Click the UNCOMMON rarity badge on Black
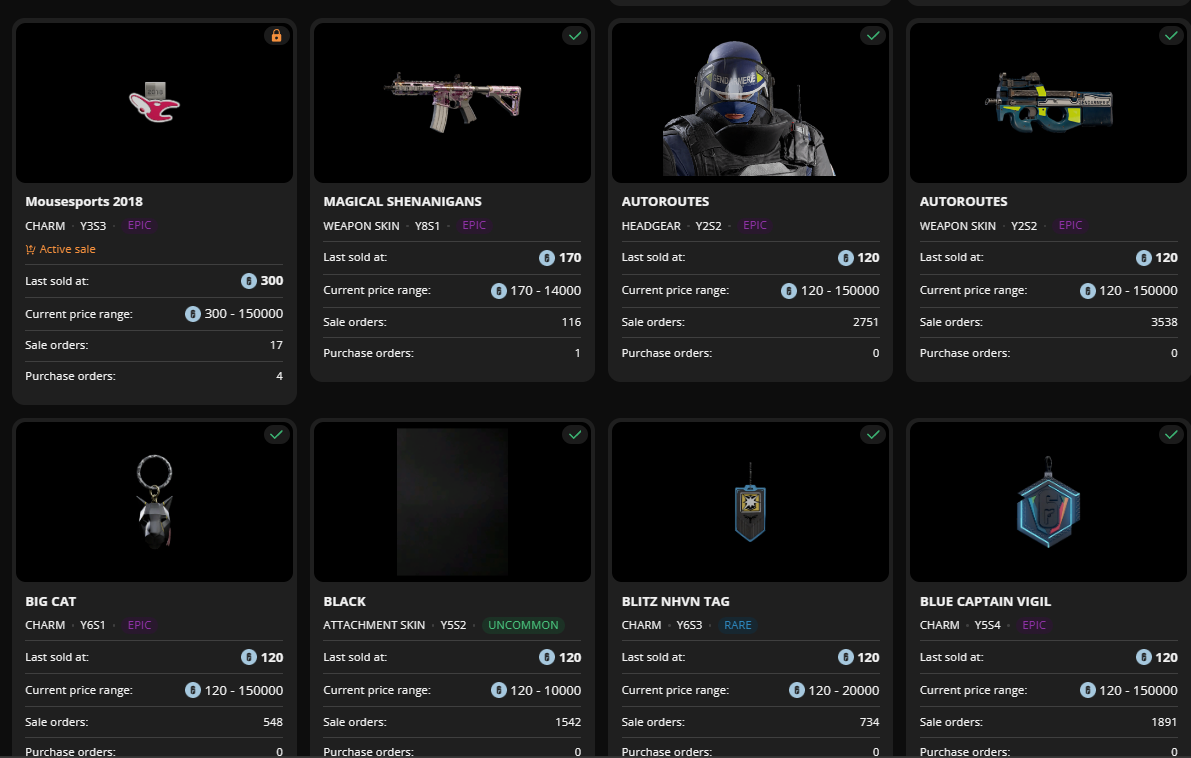The image size is (1191, 758). [x=523, y=625]
